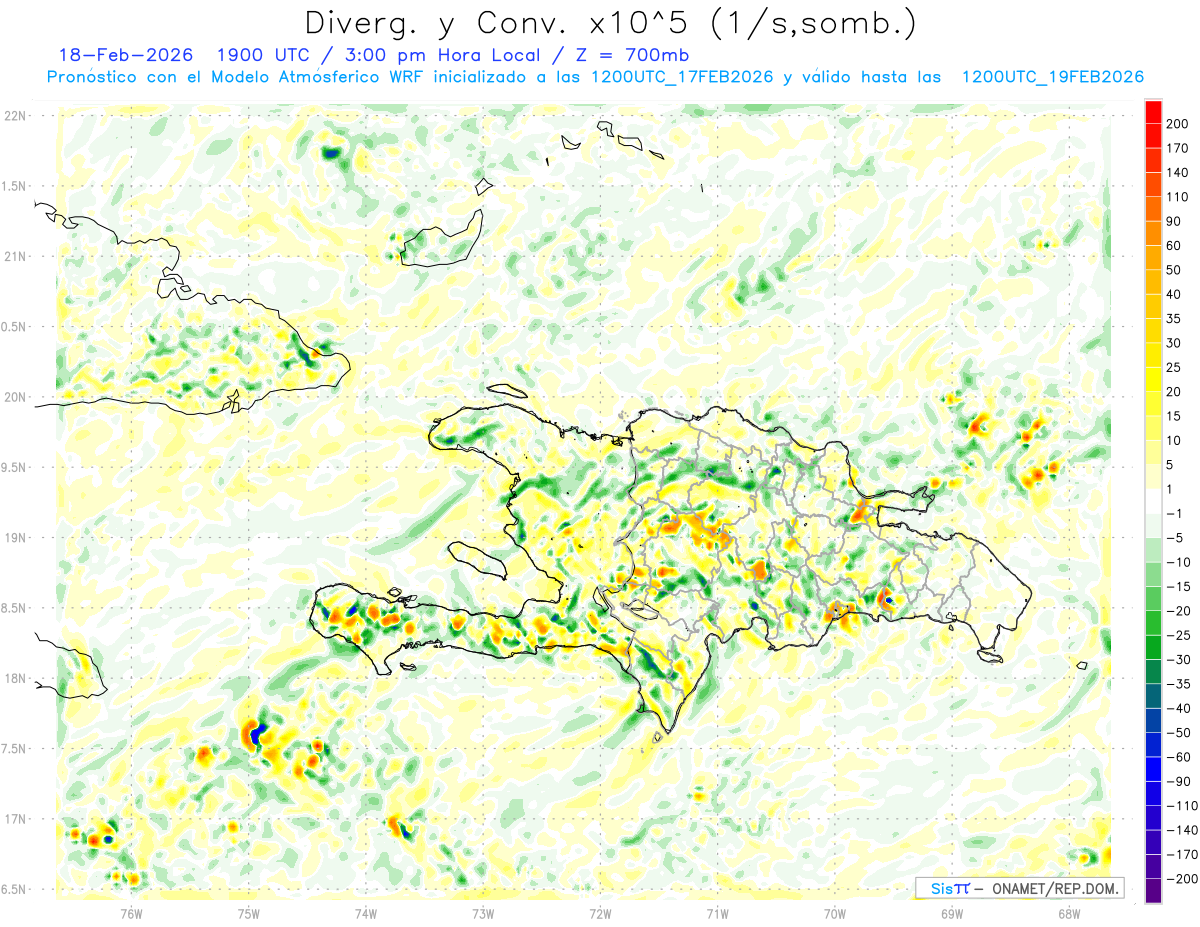Click the positive "140" colorbar value

click(1177, 173)
